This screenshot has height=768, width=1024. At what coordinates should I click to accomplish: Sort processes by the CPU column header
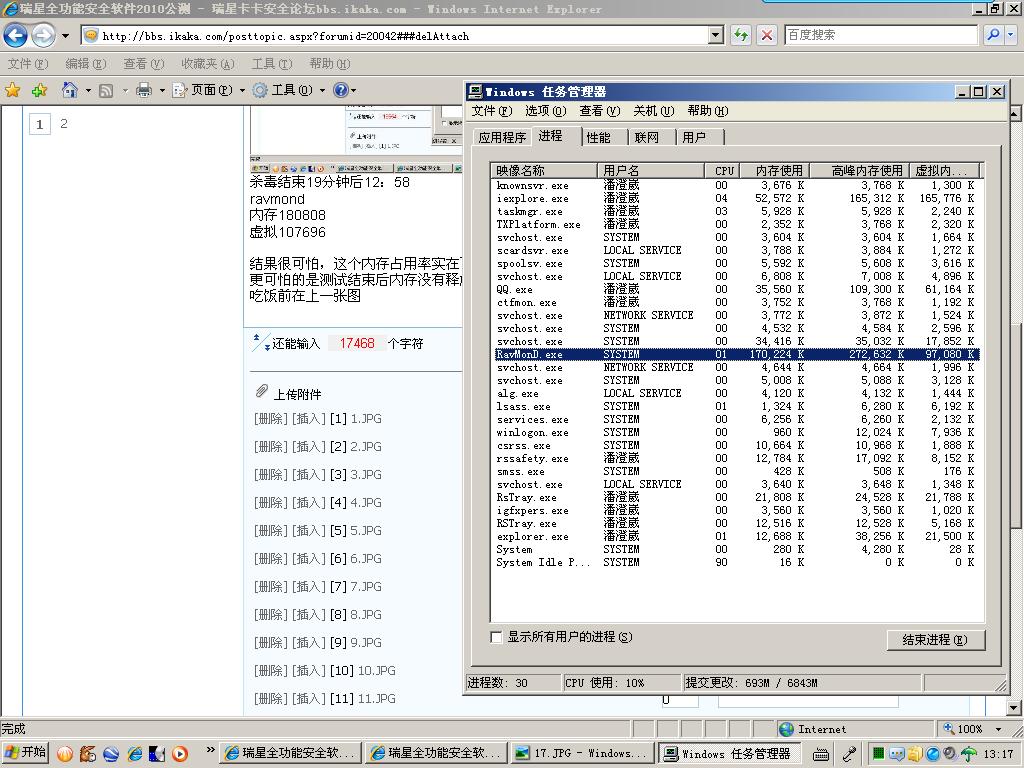(x=724, y=170)
